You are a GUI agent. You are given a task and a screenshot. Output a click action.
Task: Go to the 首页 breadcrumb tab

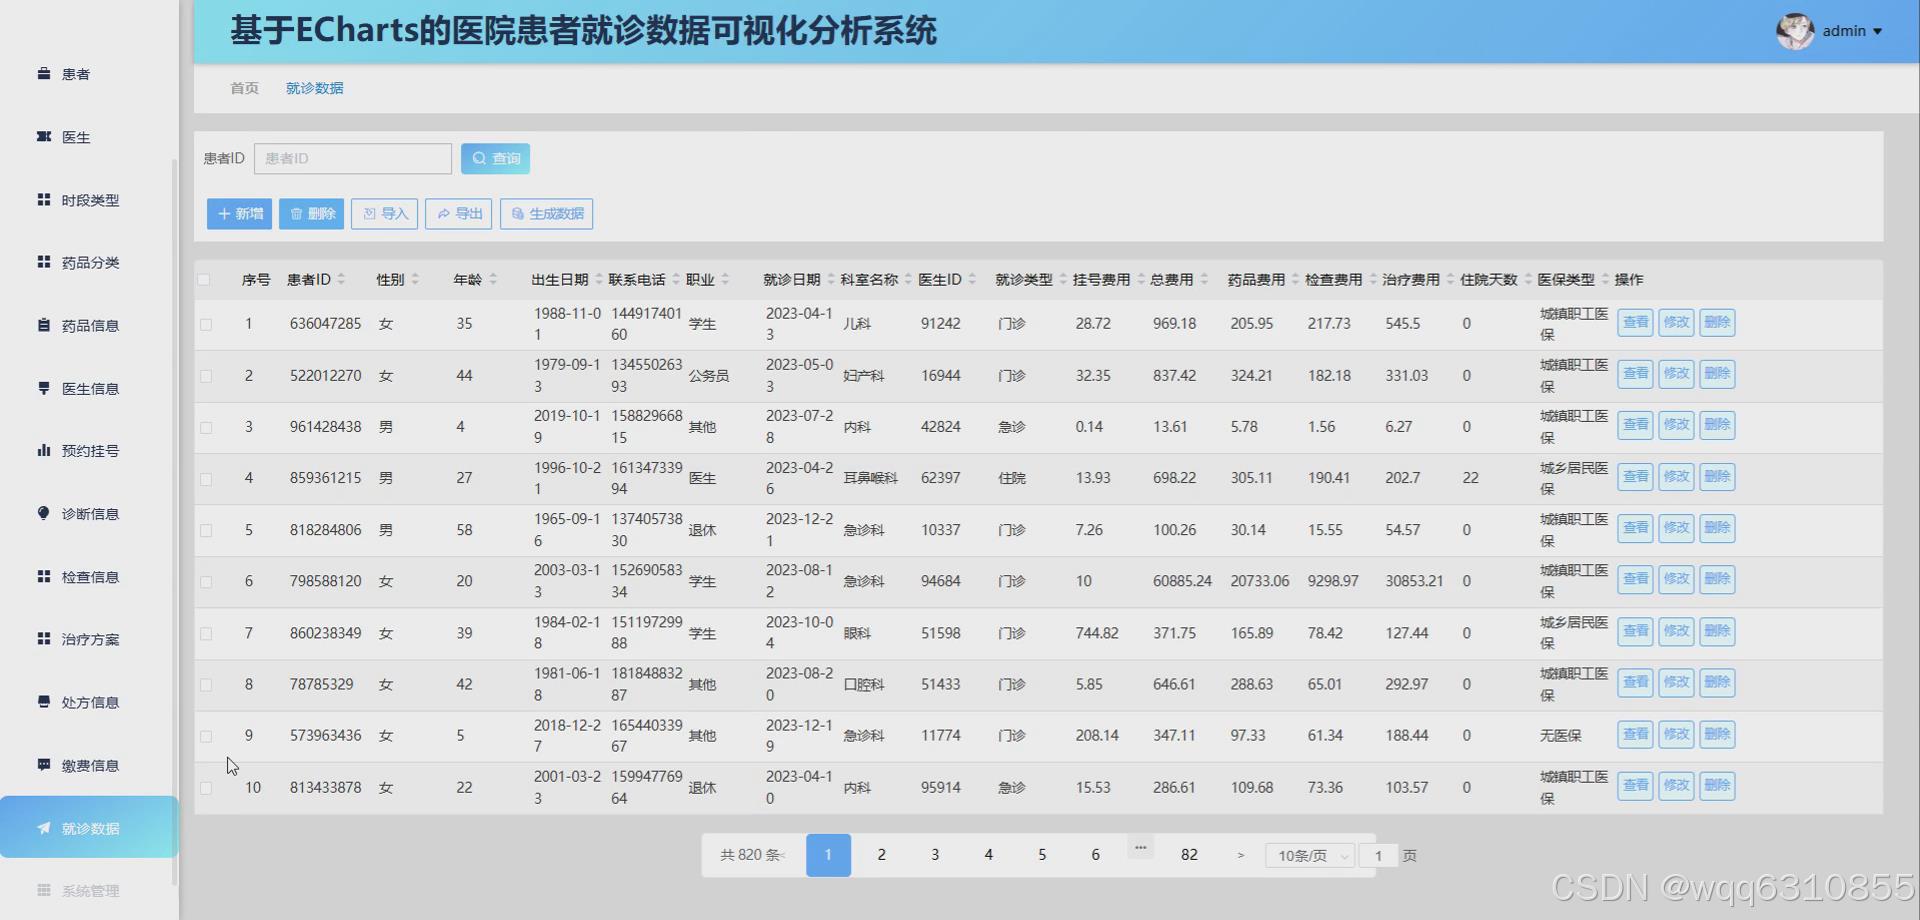click(x=244, y=88)
